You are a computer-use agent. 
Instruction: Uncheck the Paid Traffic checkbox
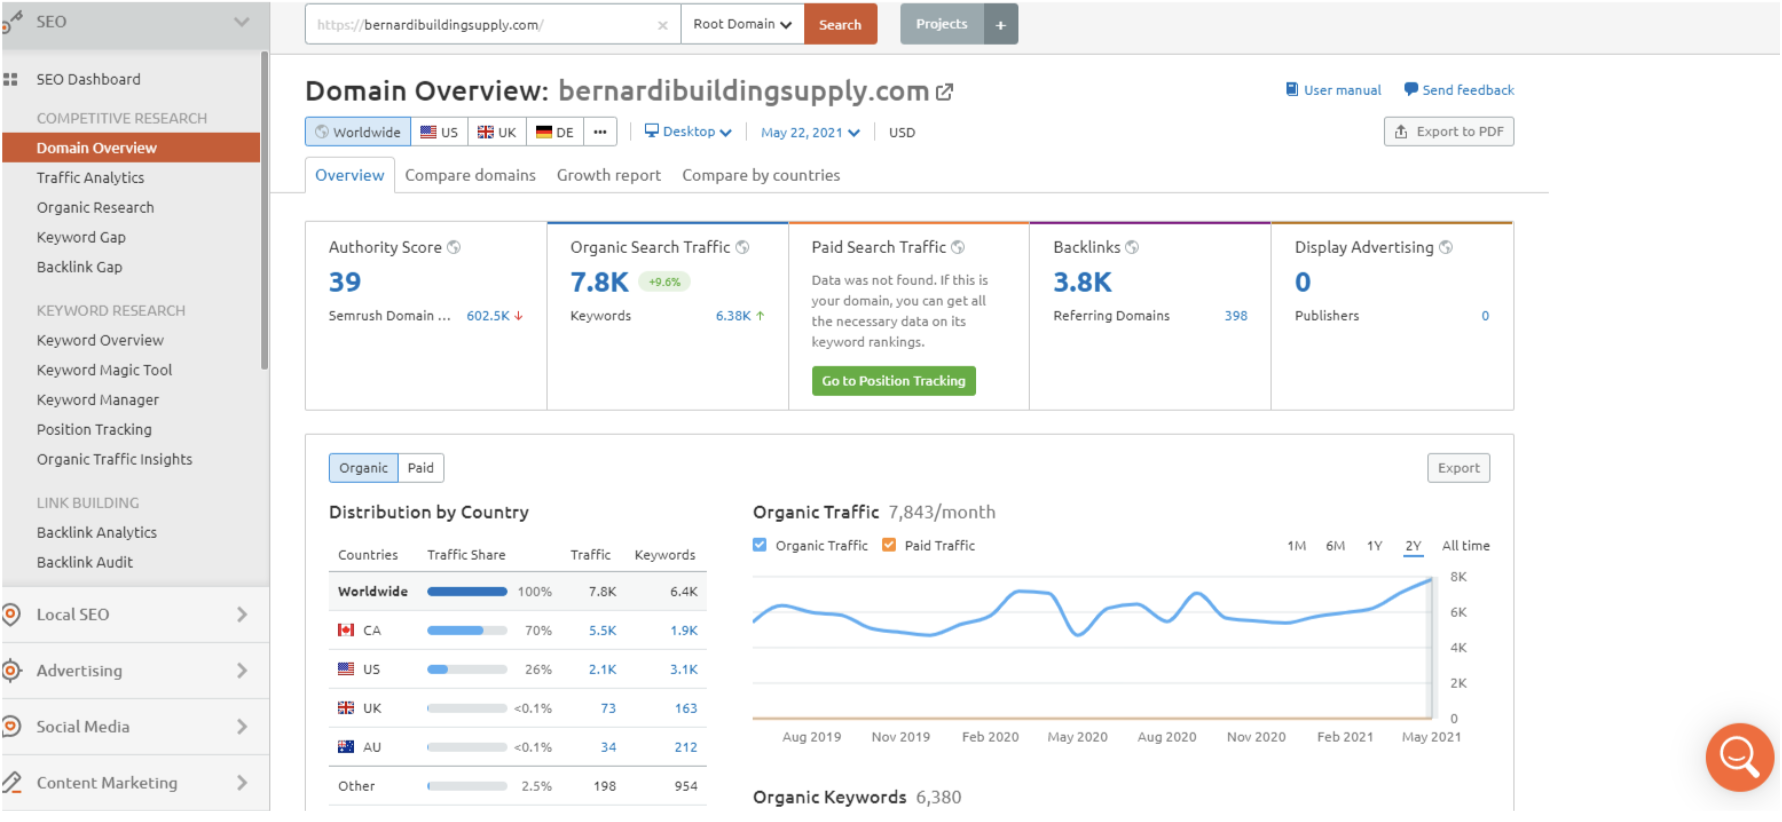coord(889,545)
